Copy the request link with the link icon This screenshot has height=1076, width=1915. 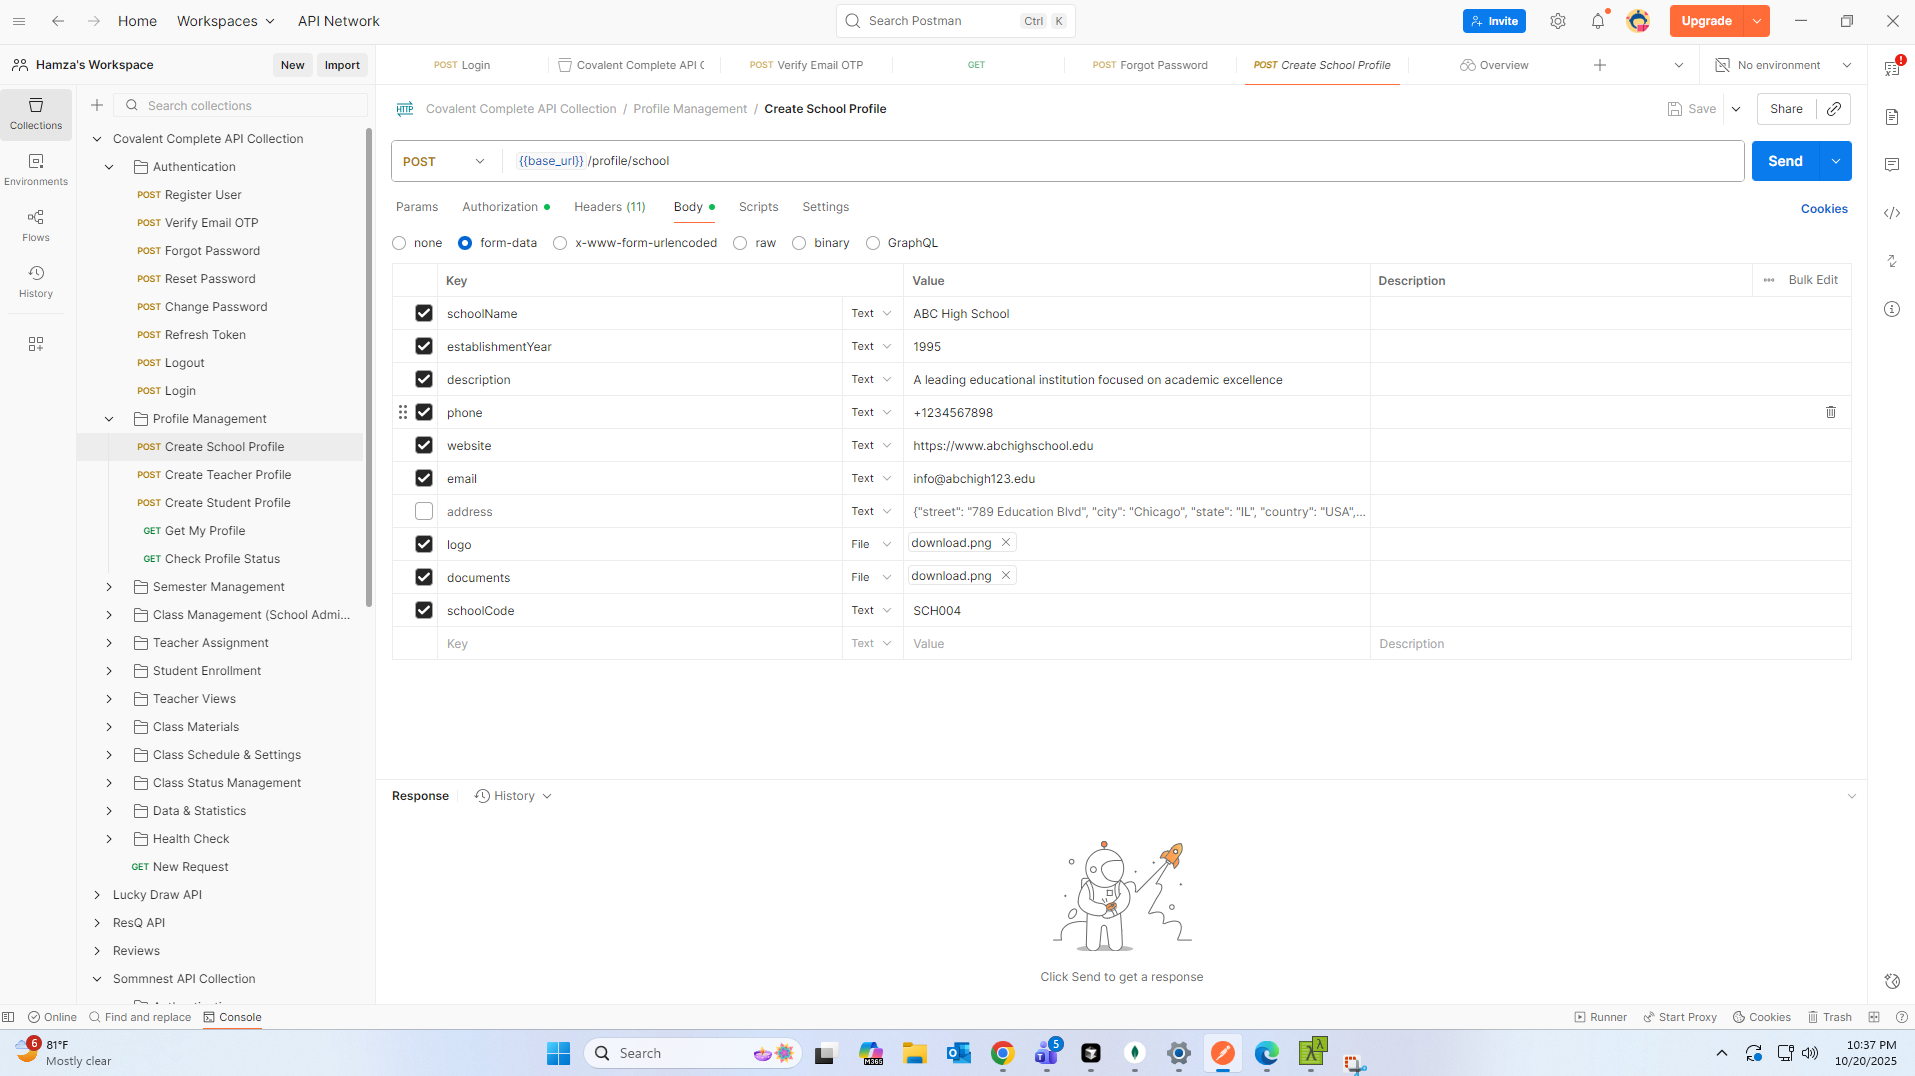pyautogui.click(x=1834, y=109)
